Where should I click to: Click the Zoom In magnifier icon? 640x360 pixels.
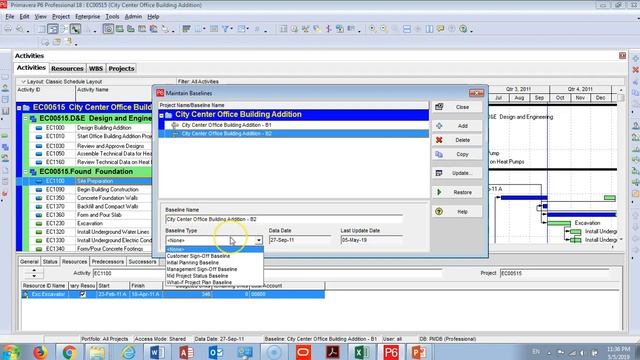[372, 29]
